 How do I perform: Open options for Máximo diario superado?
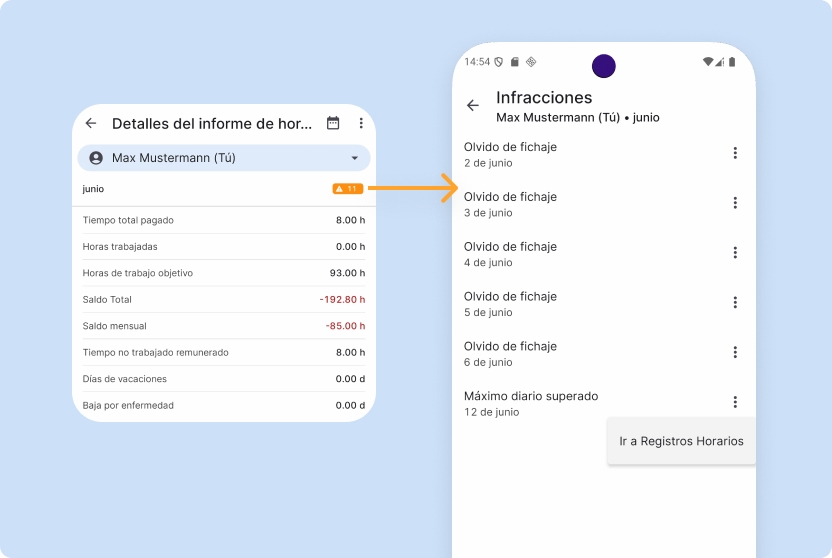point(735,402)
